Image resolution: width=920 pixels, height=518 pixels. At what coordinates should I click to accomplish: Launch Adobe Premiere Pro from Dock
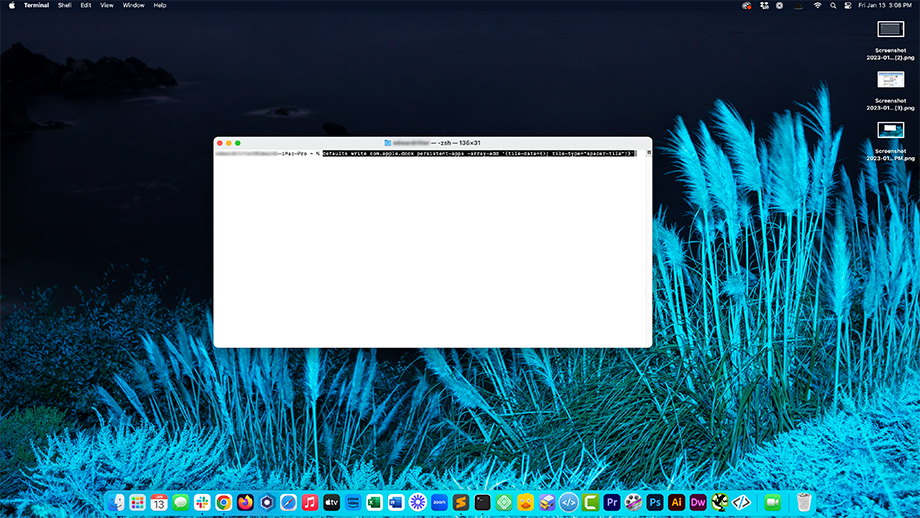611,502
